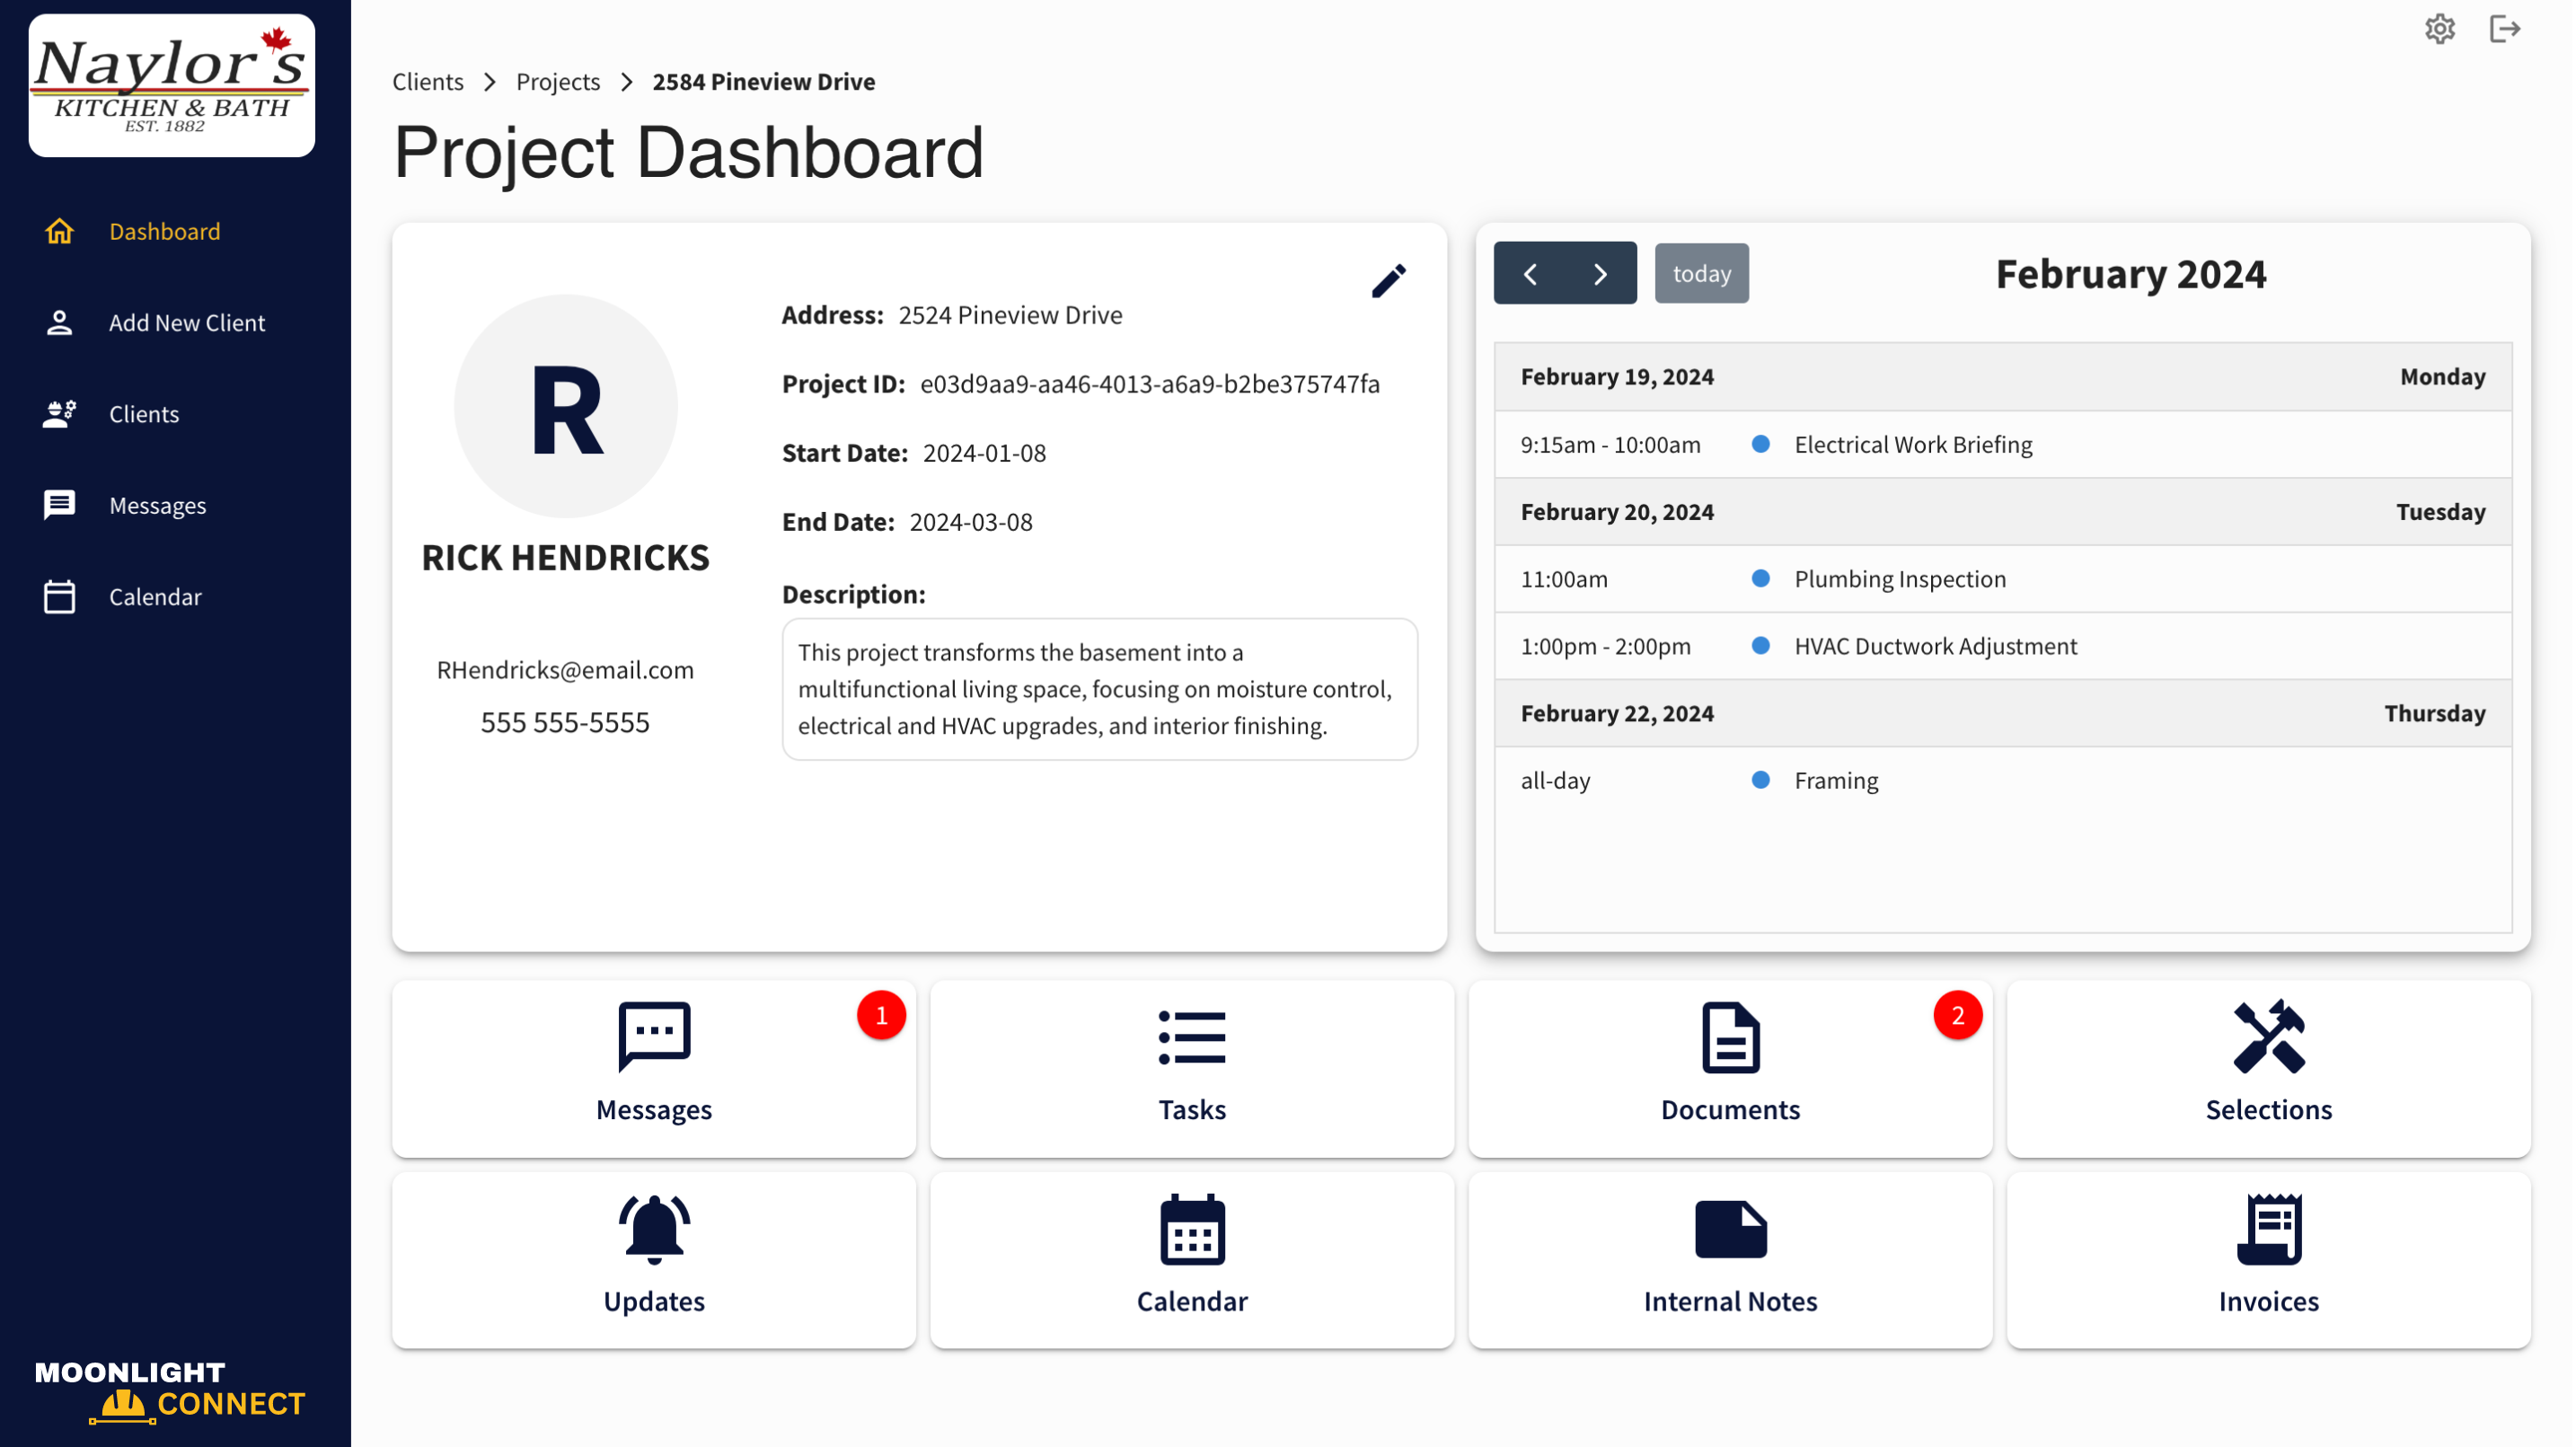Select the February 19, 2024 date header
Screen dimensions: 2576x1447
click(2003, 377)
